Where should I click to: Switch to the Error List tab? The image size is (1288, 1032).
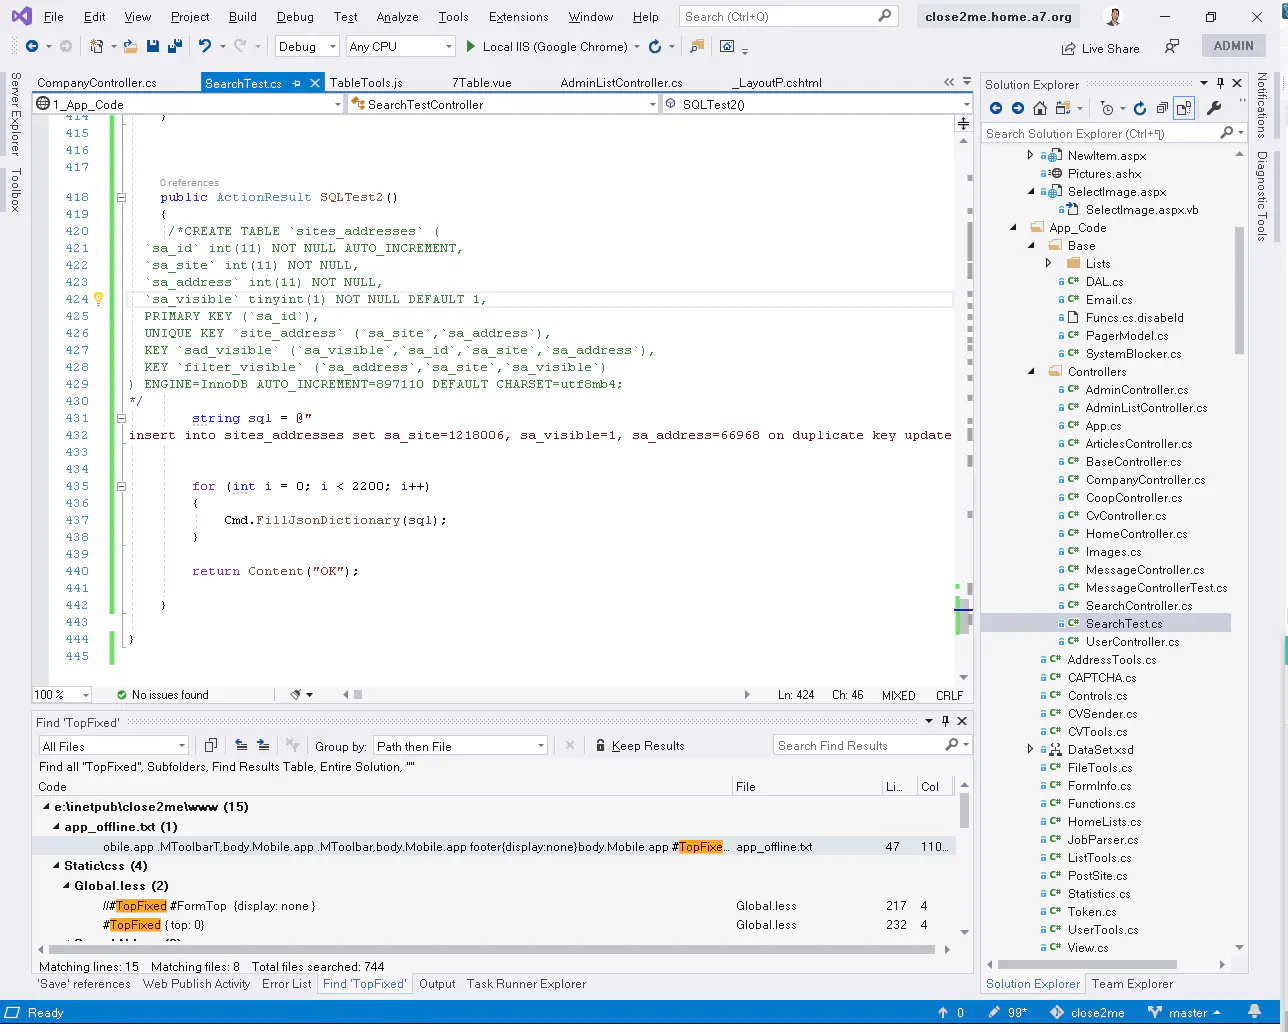pos(286,984)
